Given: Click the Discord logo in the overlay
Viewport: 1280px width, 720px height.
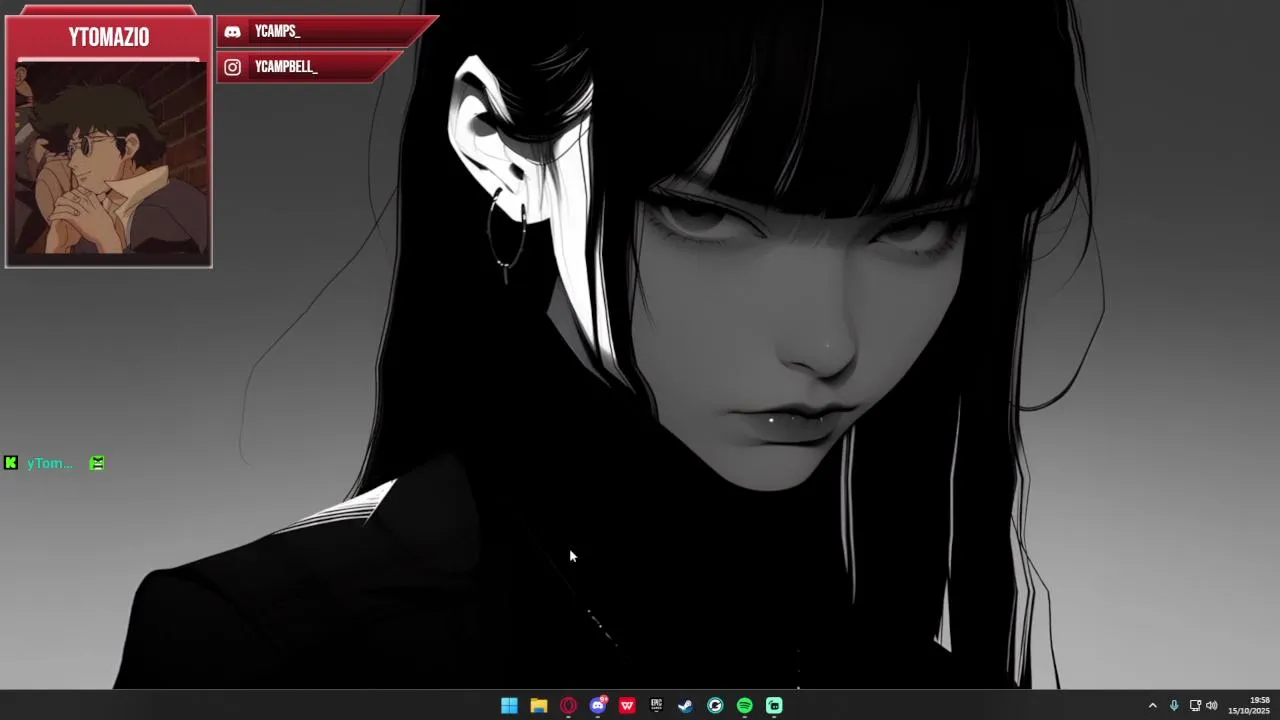Looking at the screenshot, I should (232, 32).
